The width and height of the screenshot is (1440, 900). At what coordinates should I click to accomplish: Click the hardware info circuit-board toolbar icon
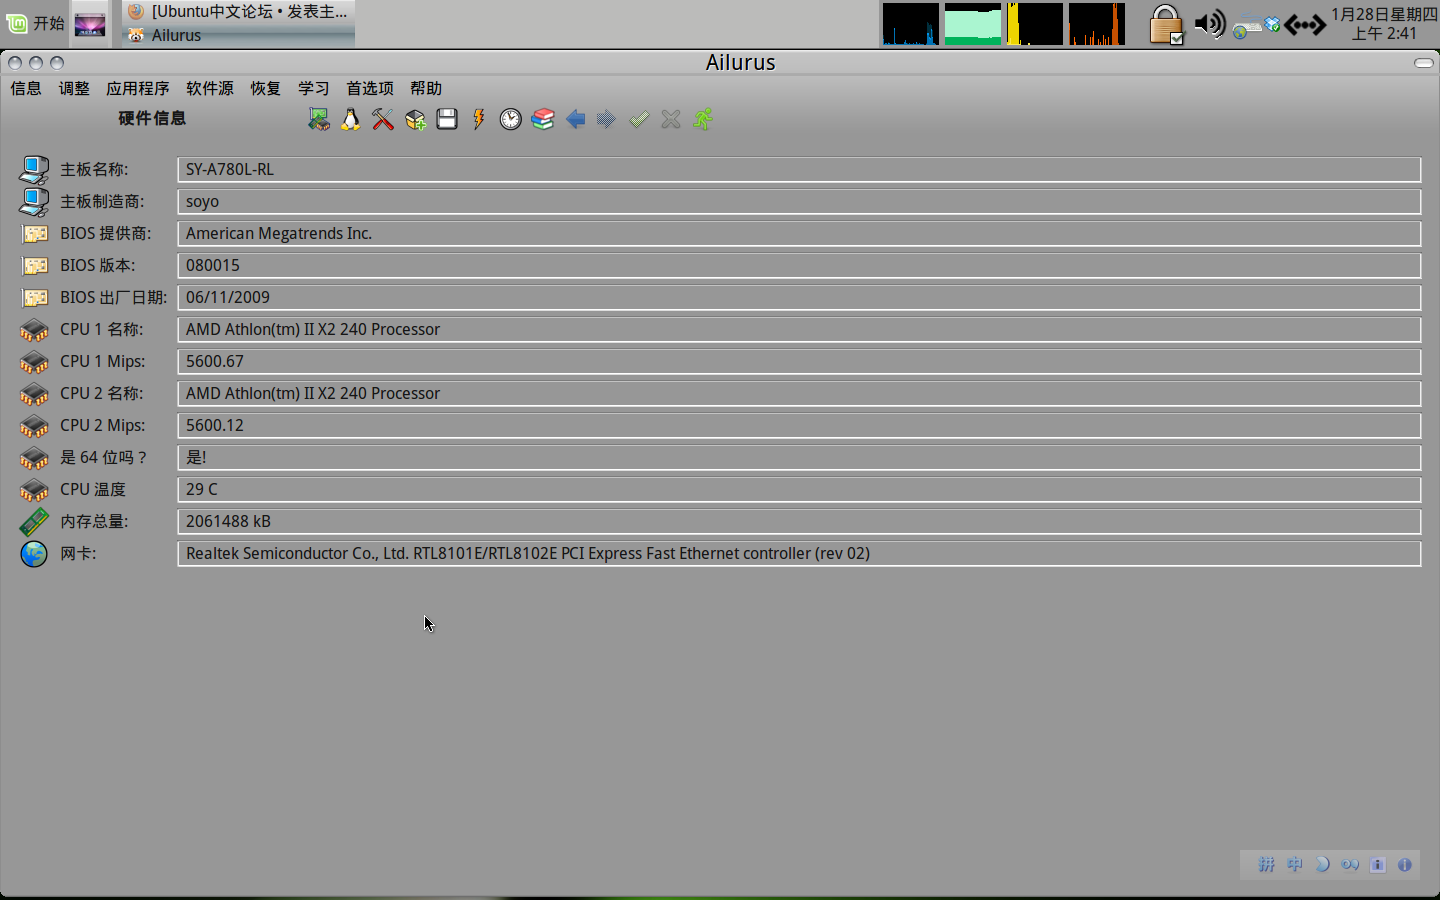[x=318, y=120]
